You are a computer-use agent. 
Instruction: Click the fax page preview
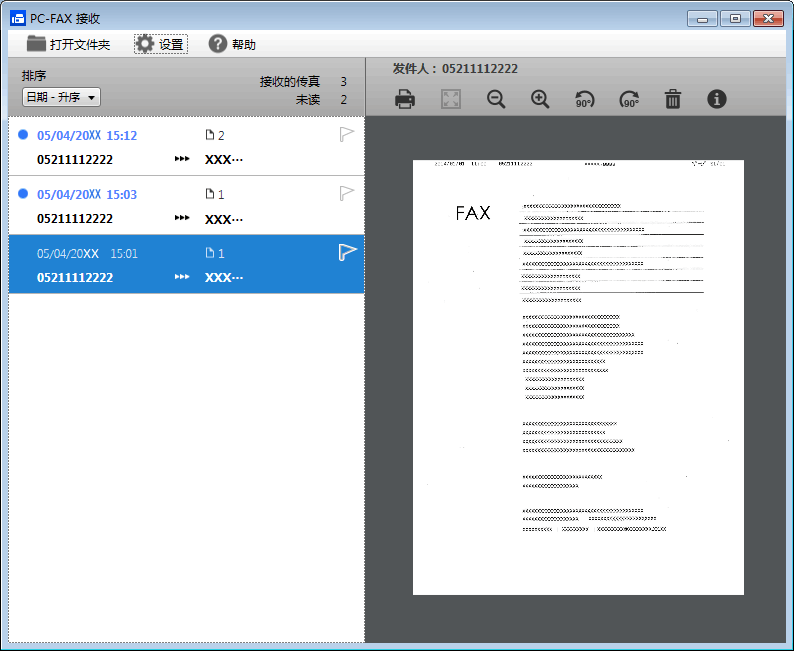coord(578,377)
